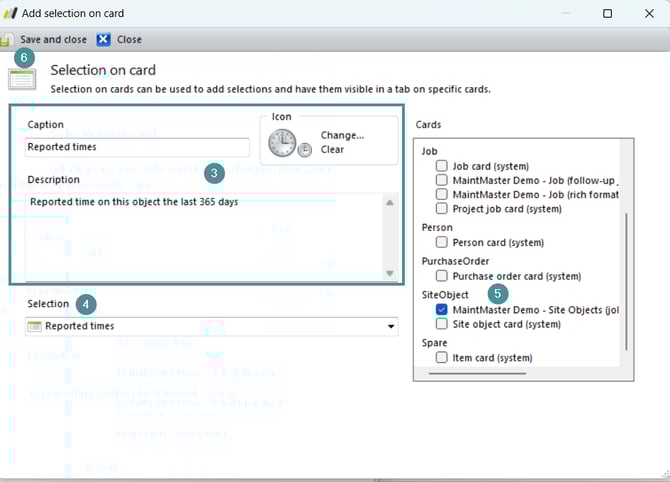670x482 pixels.
Task: Click the Reported times selection list icon
Action: tap(35, 326)
